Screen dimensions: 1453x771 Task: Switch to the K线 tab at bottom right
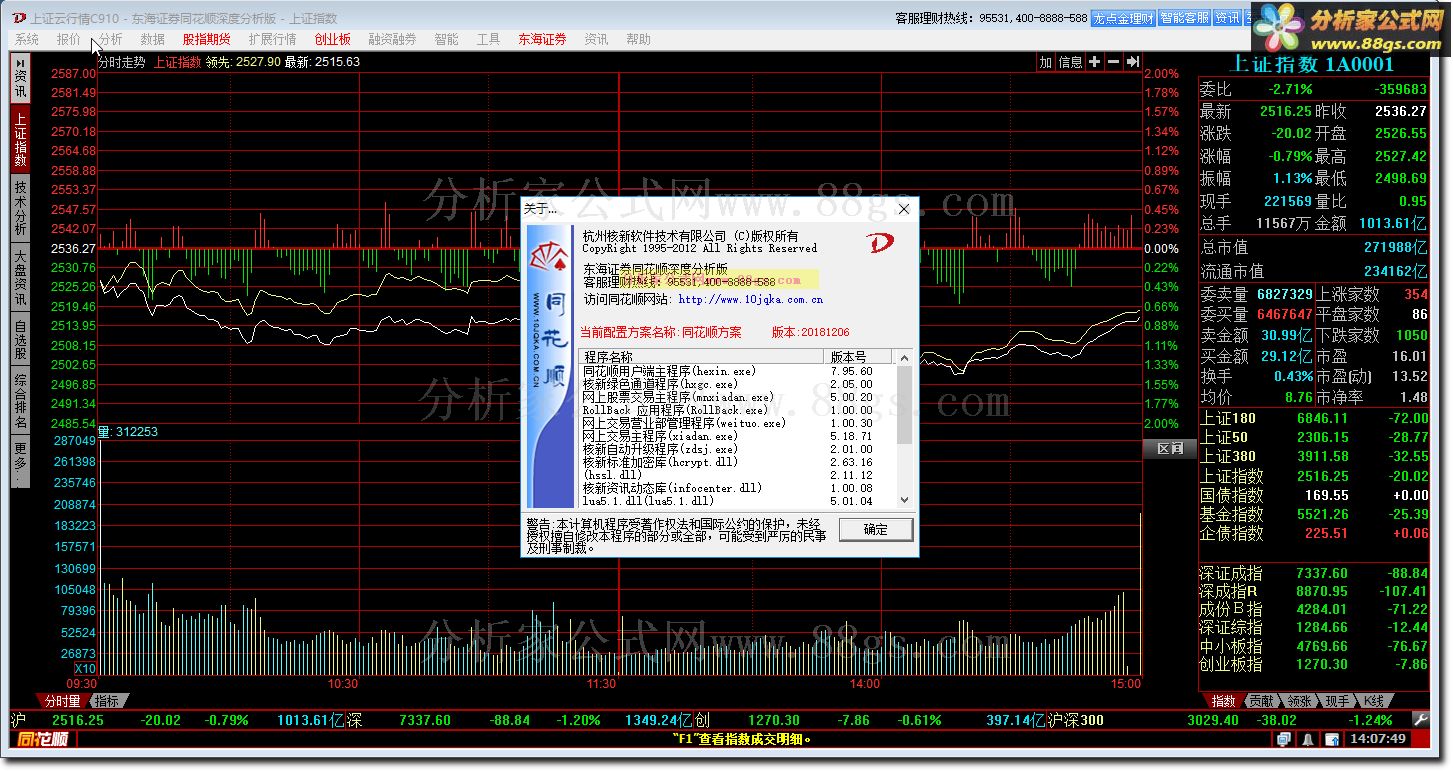tap(1375, 701)
